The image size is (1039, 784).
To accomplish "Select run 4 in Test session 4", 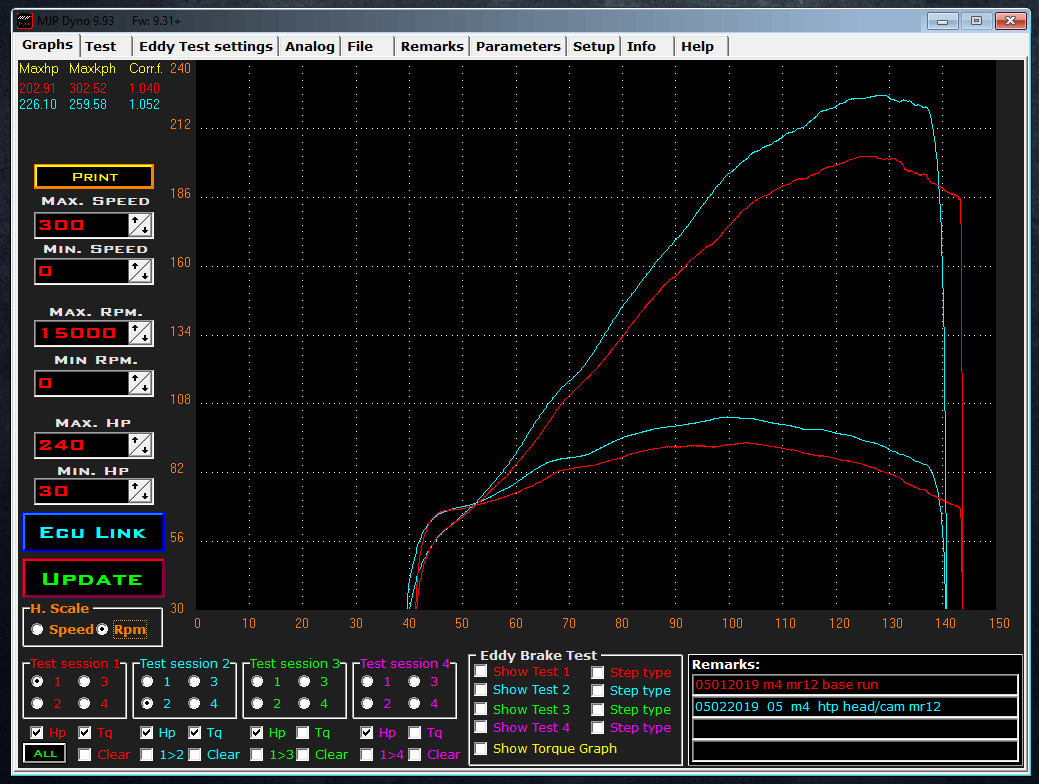I will [x=414, y=703].
